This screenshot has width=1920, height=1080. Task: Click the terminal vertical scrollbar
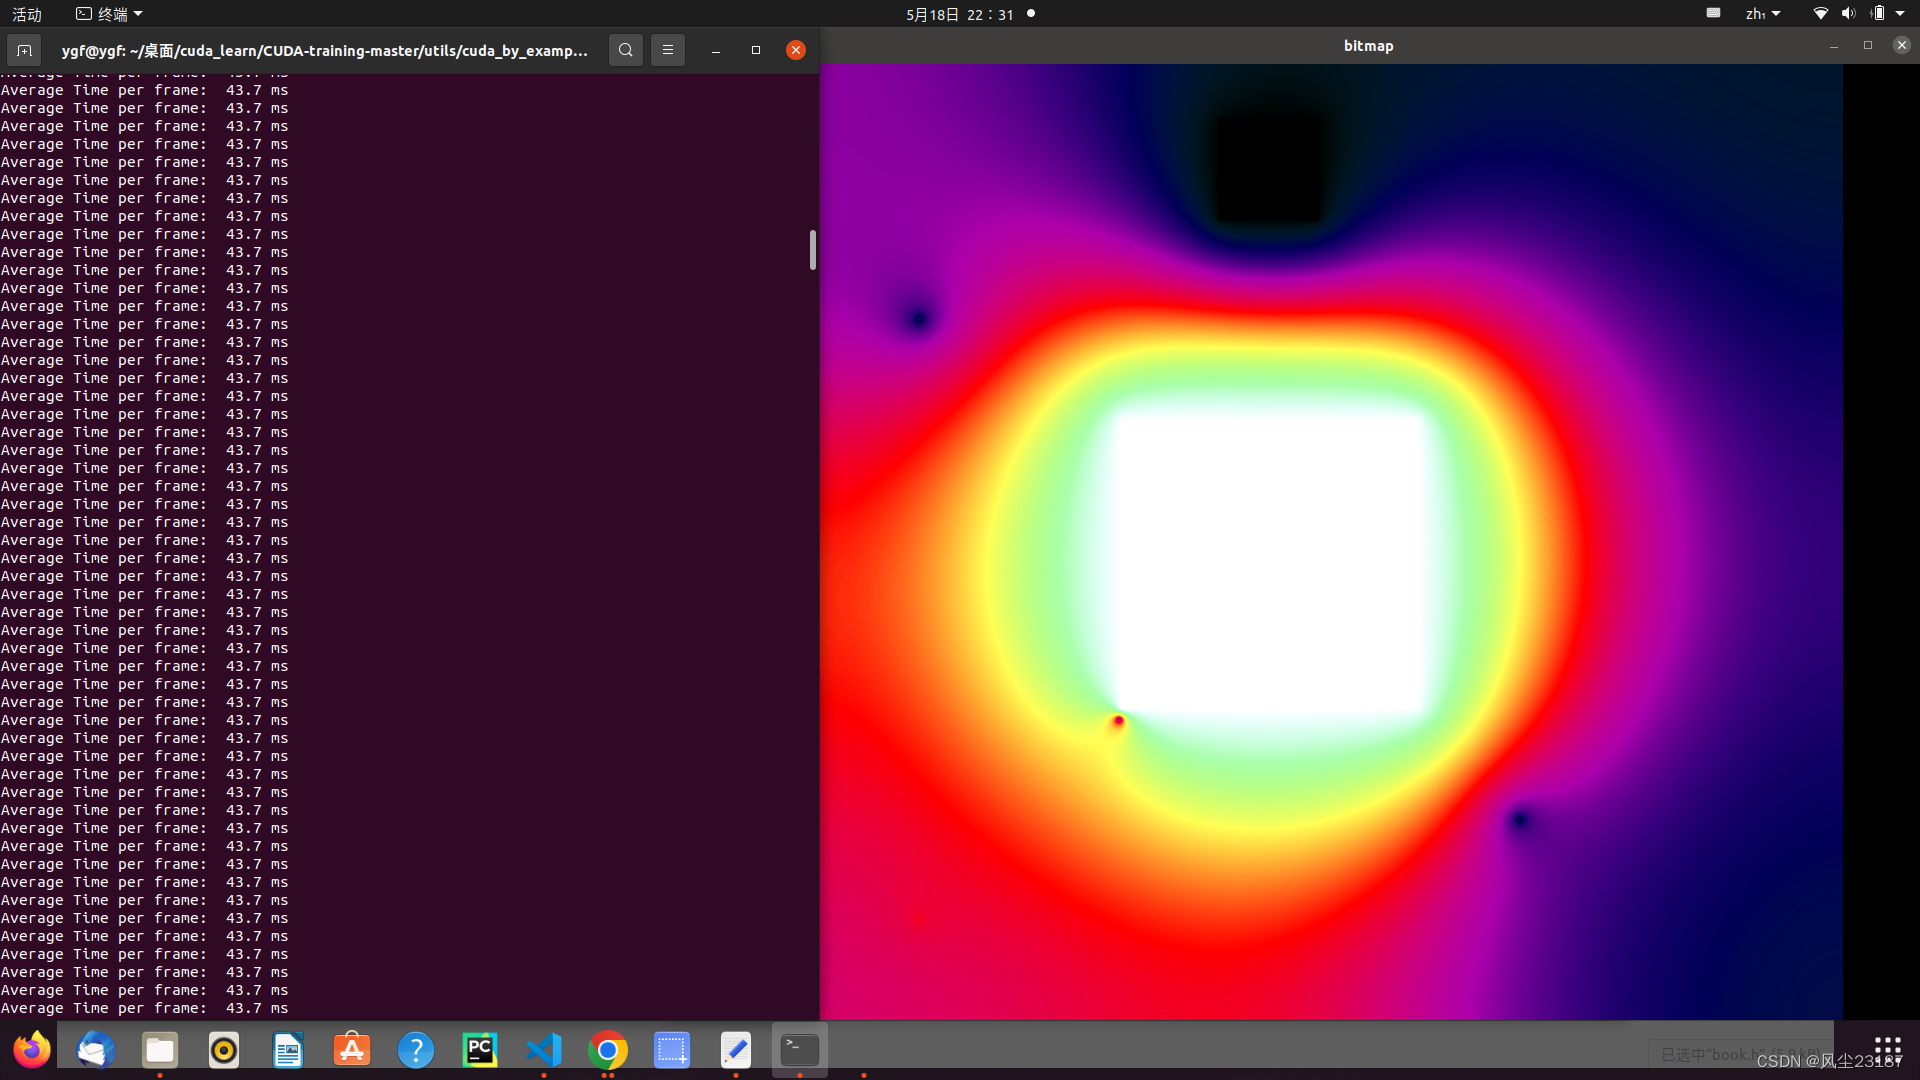(813, 250)
